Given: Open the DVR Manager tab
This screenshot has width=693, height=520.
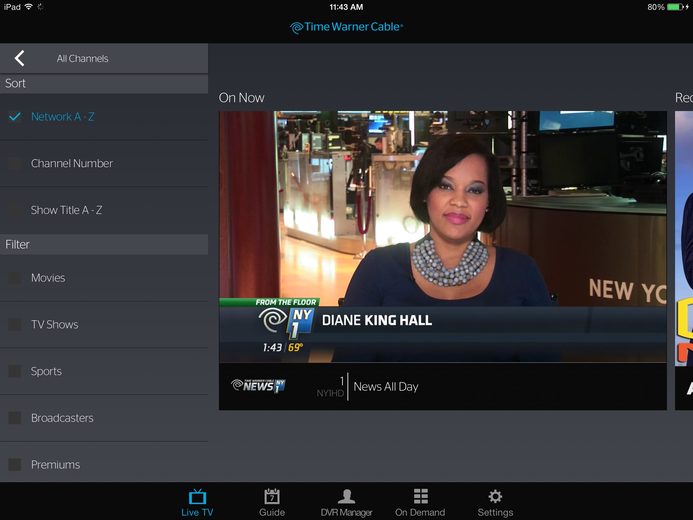Looking at the screenshot, I should tap(346, 503).
